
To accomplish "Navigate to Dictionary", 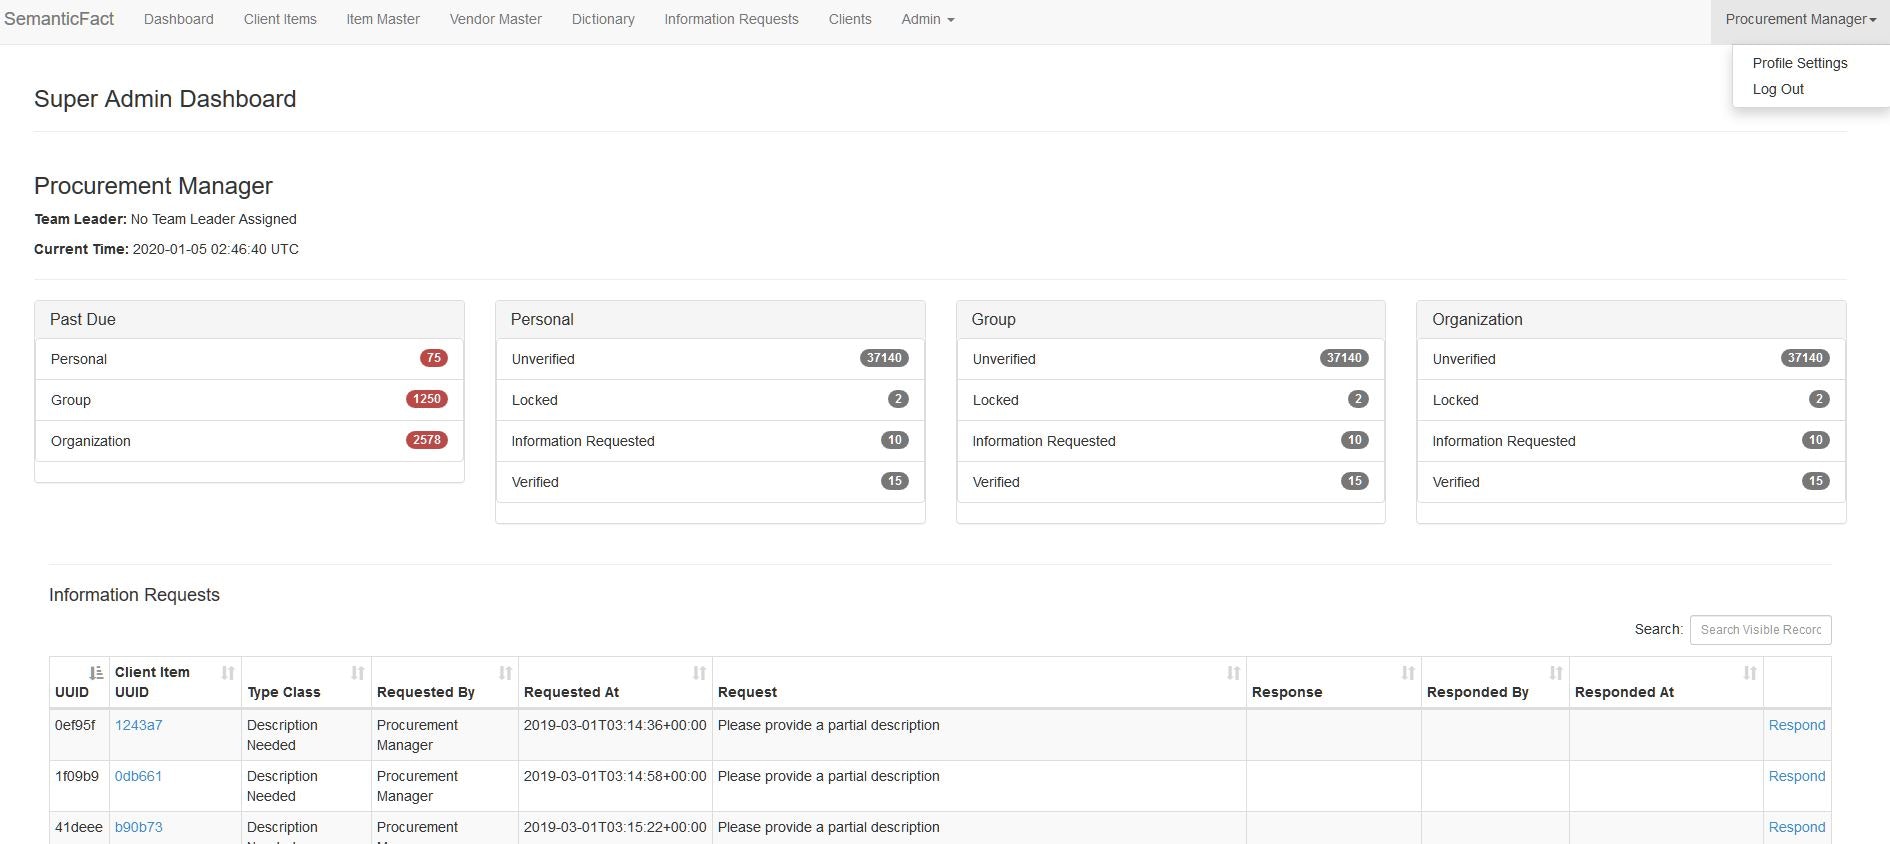I will point(603,19).
